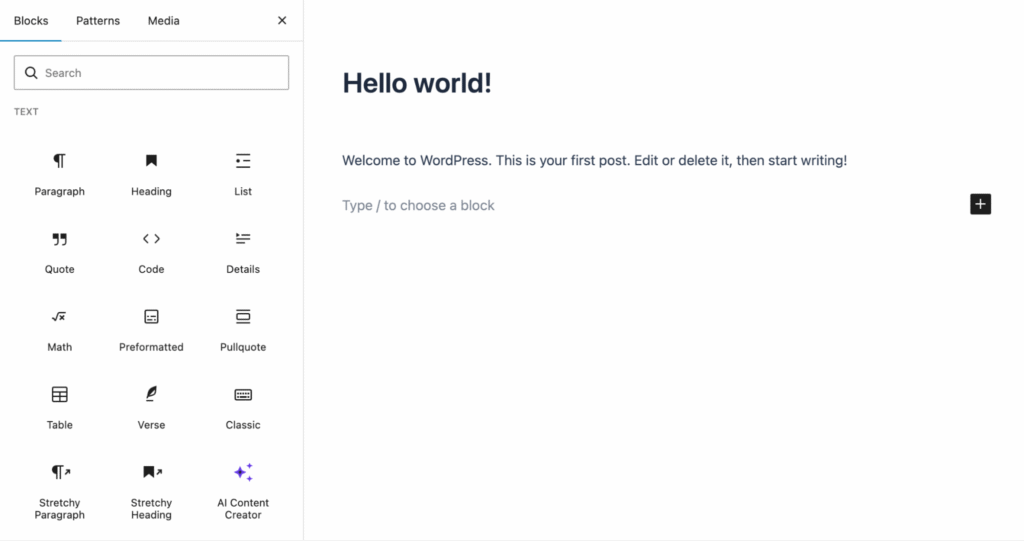The image size is (1024, 541).
Task: Insert a Paragraph block
Action: [x=60, y=172]
